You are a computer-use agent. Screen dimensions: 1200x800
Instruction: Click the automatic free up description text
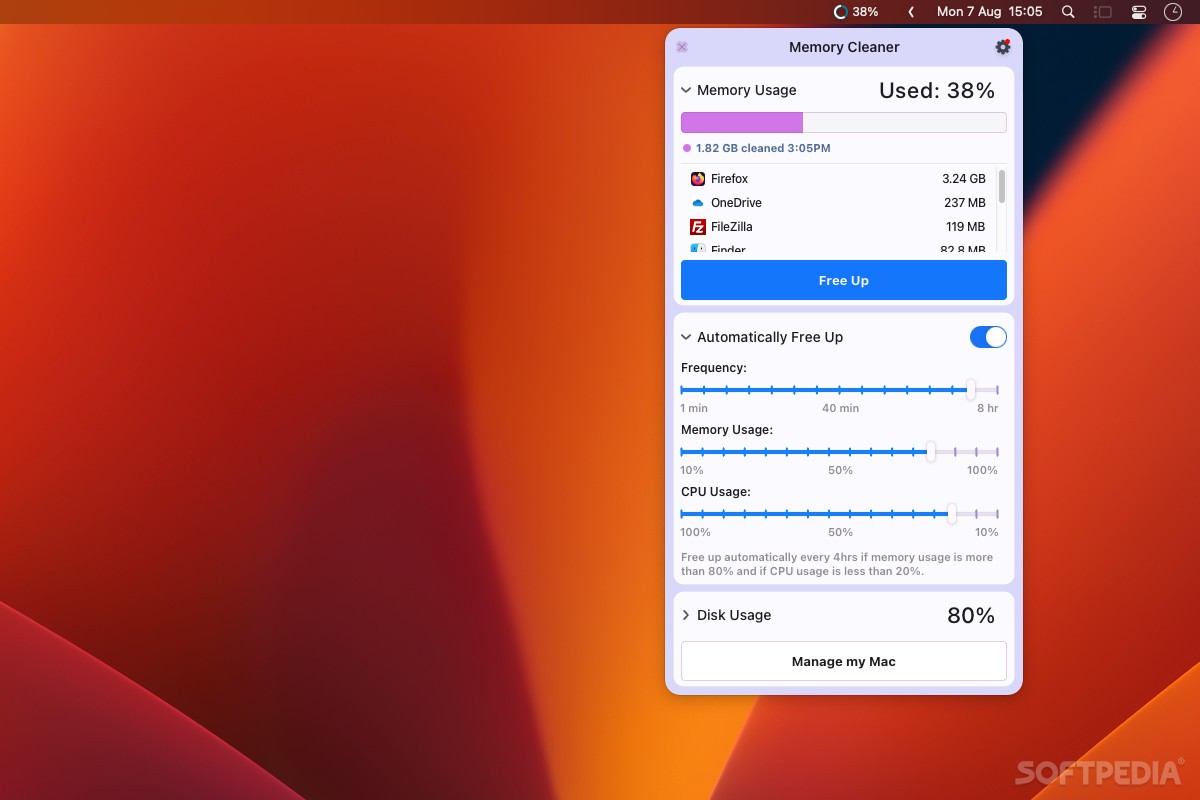point(837,564)
